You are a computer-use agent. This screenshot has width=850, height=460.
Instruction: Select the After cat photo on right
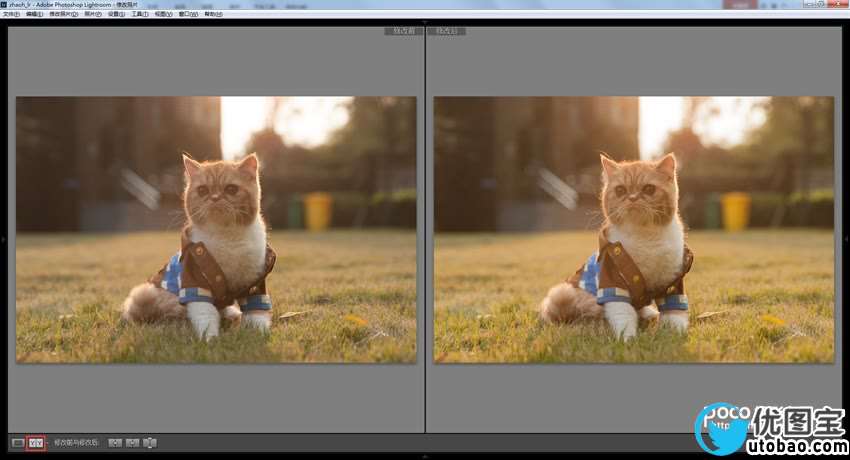pyautogui.click(x=634, y=229)
